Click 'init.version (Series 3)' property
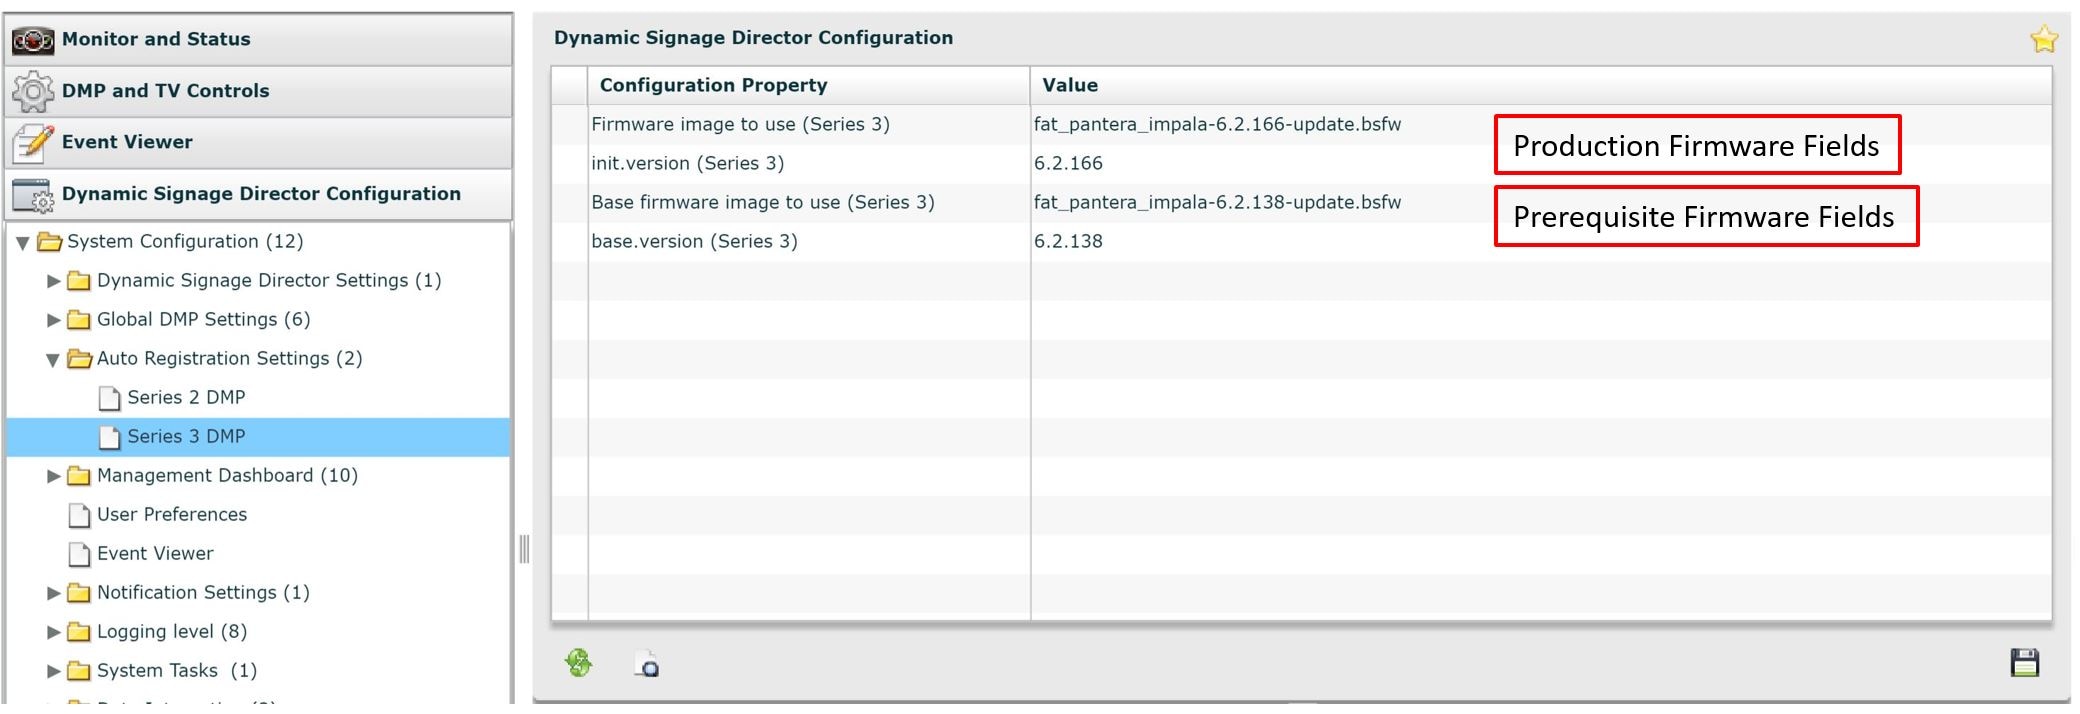Image resolution: width=2080 pixels, height=714 pixels. click(x=687, y=164)
